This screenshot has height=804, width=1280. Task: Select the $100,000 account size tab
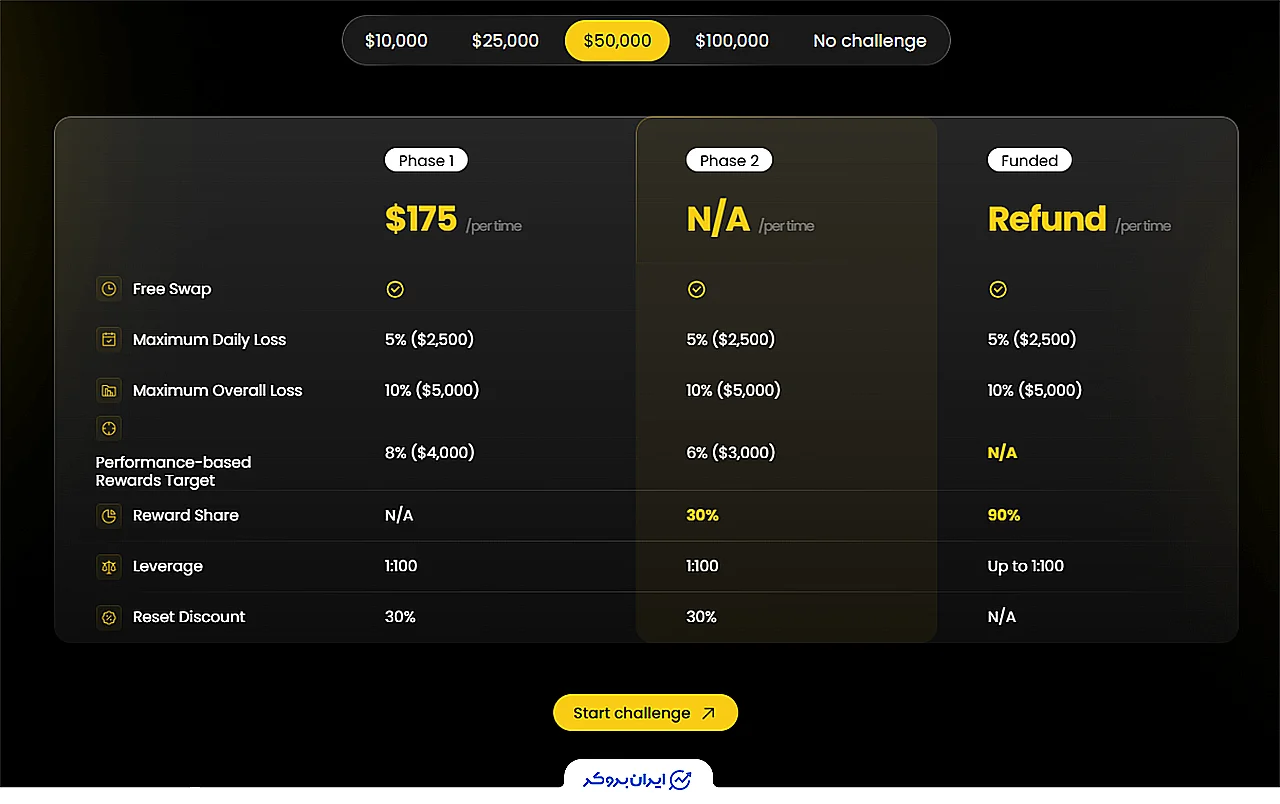click(x=732, y=41)
